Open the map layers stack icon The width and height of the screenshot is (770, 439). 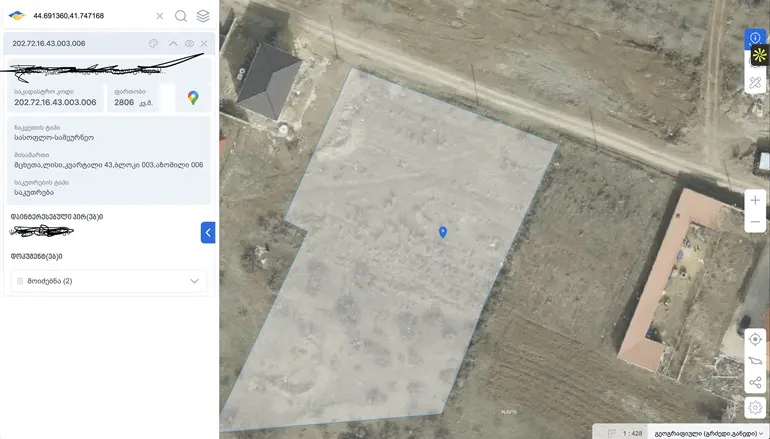pos(203,16)
